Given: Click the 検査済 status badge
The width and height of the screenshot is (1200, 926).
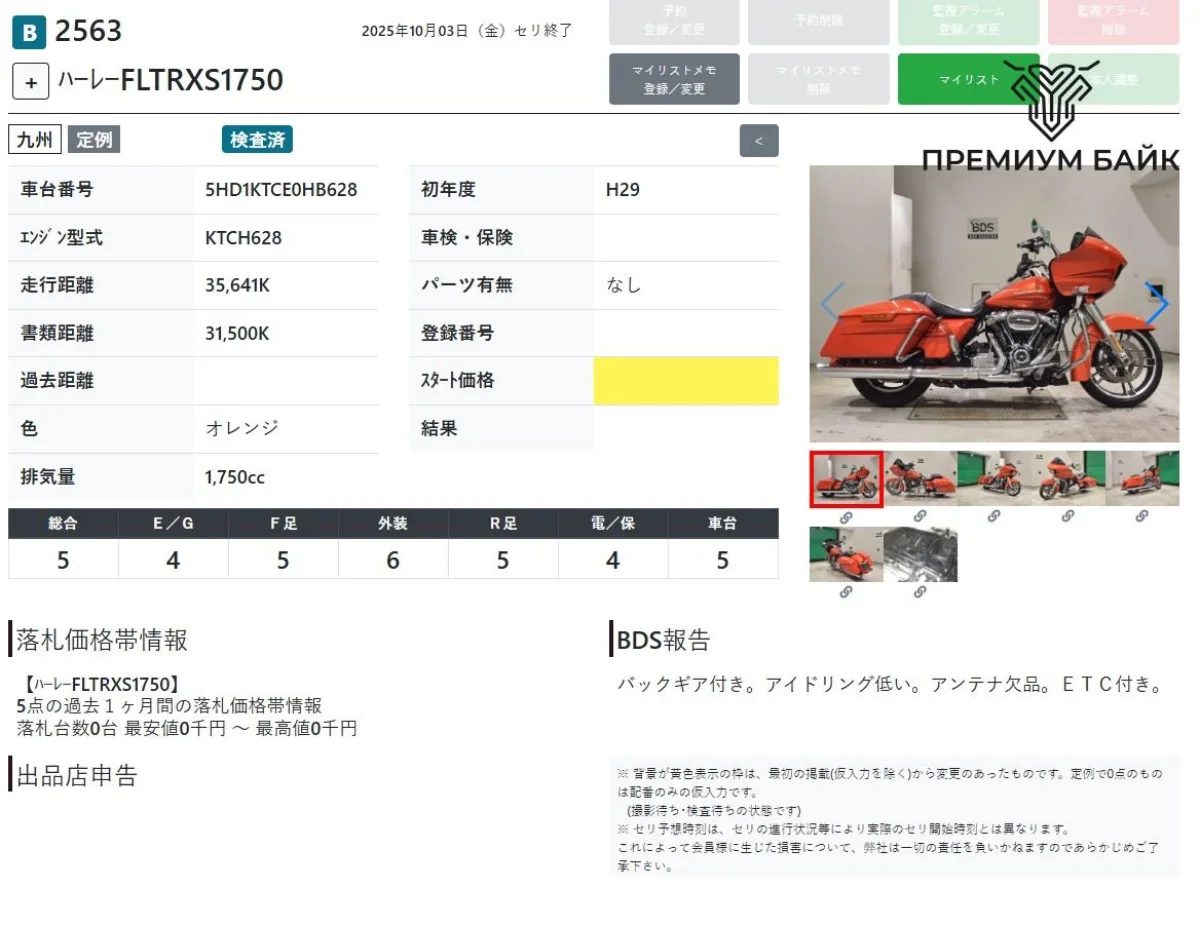Looking at the screenshot, I should [x=257, y=140].
